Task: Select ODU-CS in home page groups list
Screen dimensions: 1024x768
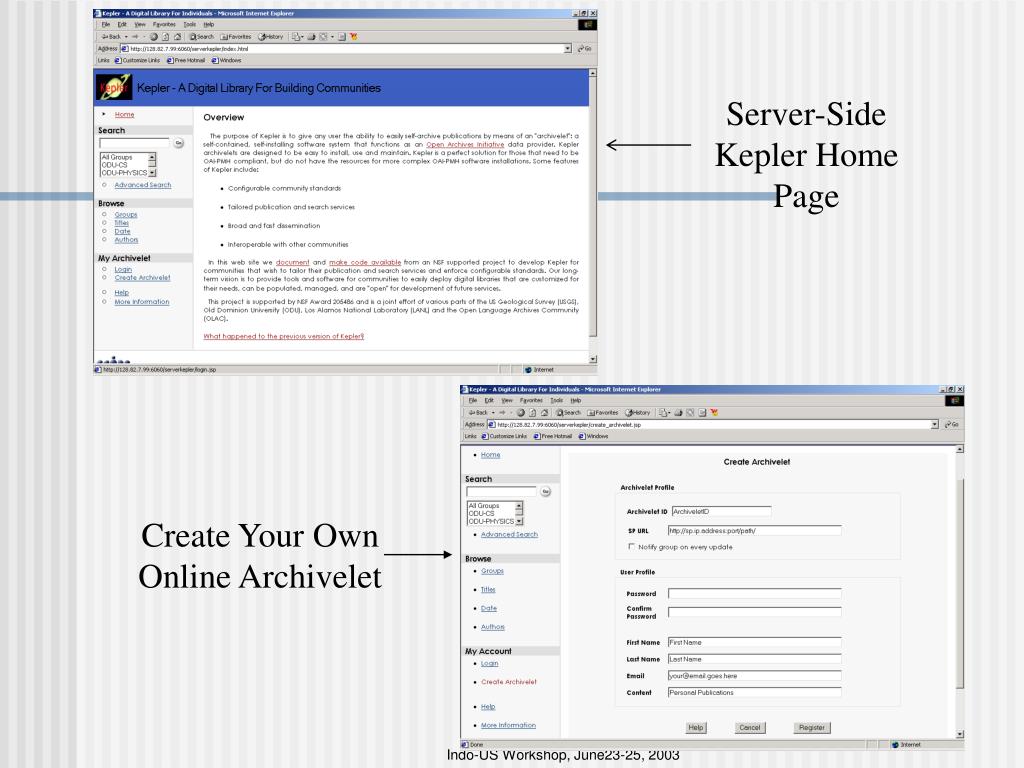Action: [x=115, y=165]
